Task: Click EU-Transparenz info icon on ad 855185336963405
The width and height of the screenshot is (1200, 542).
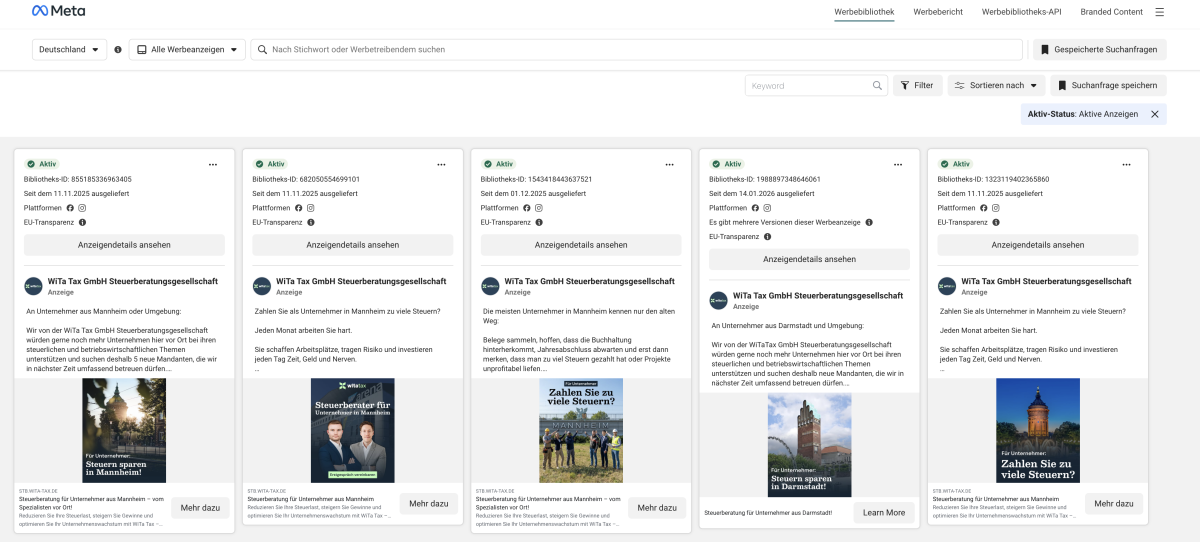Action: [82, 222]
